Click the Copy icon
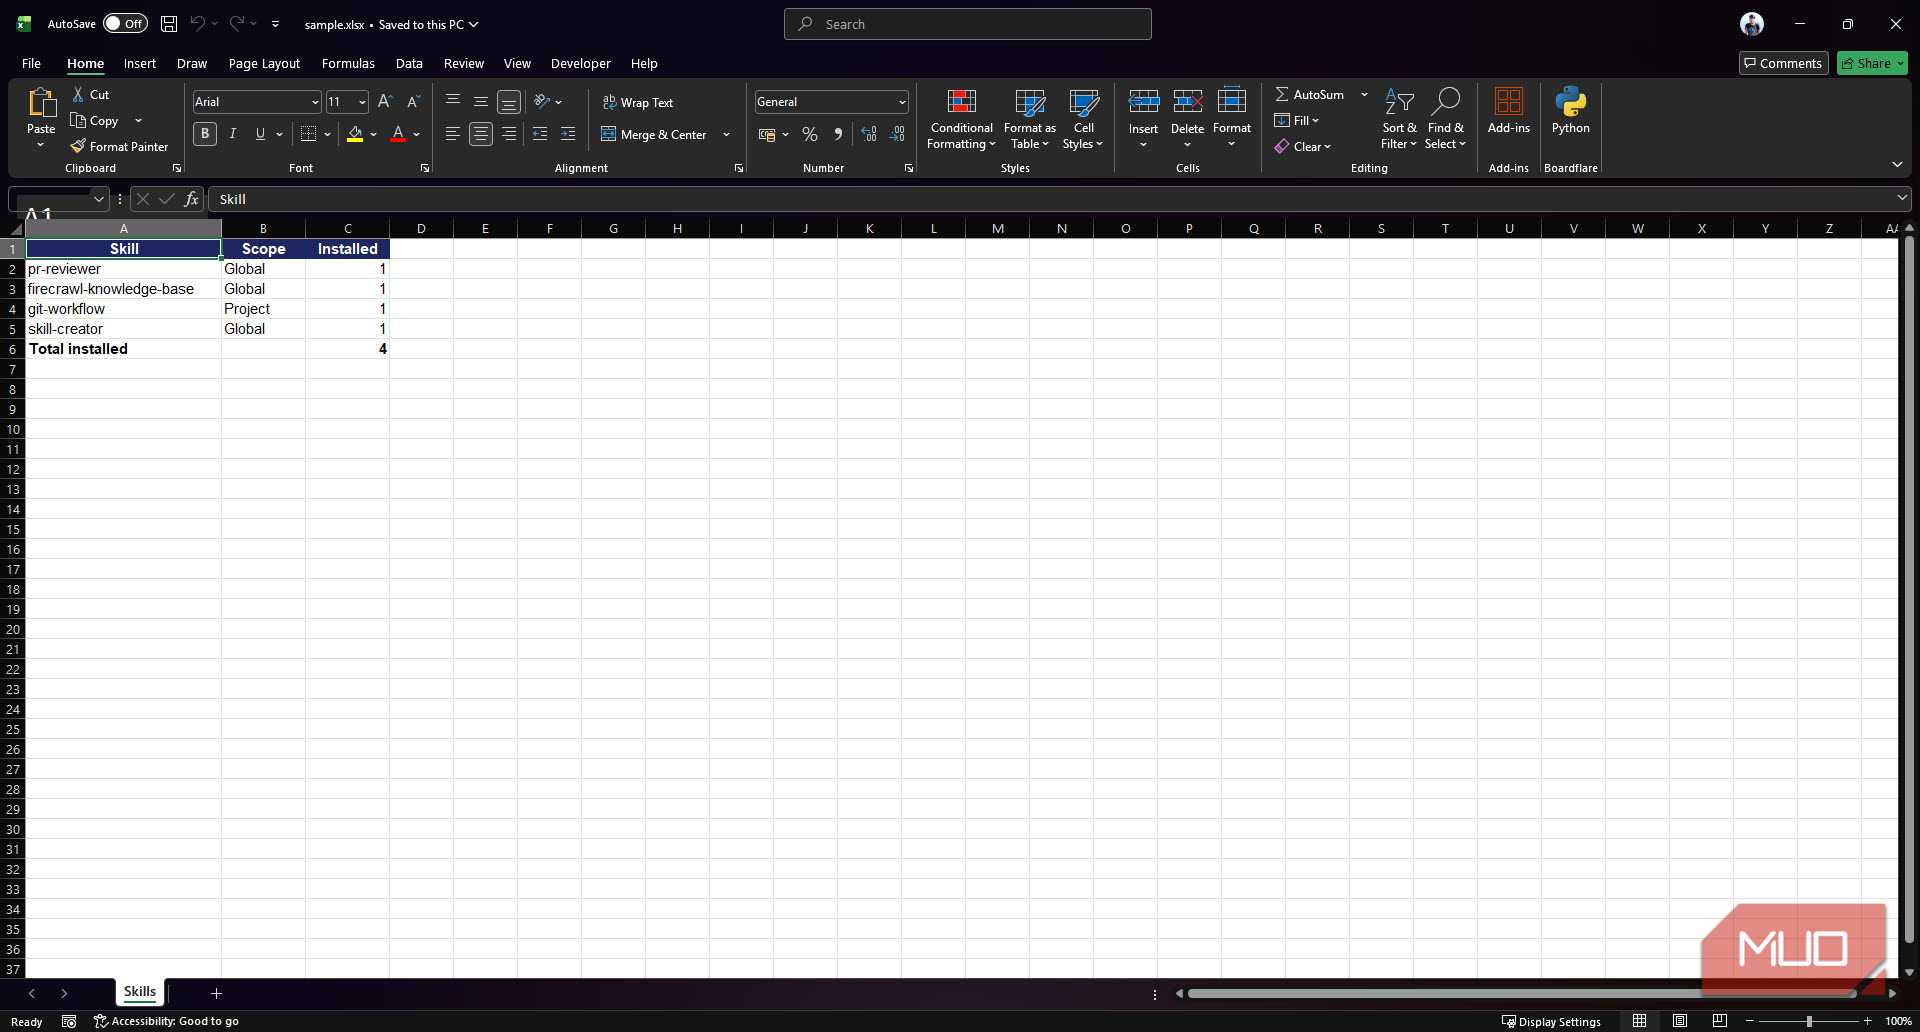 [78, 120]
